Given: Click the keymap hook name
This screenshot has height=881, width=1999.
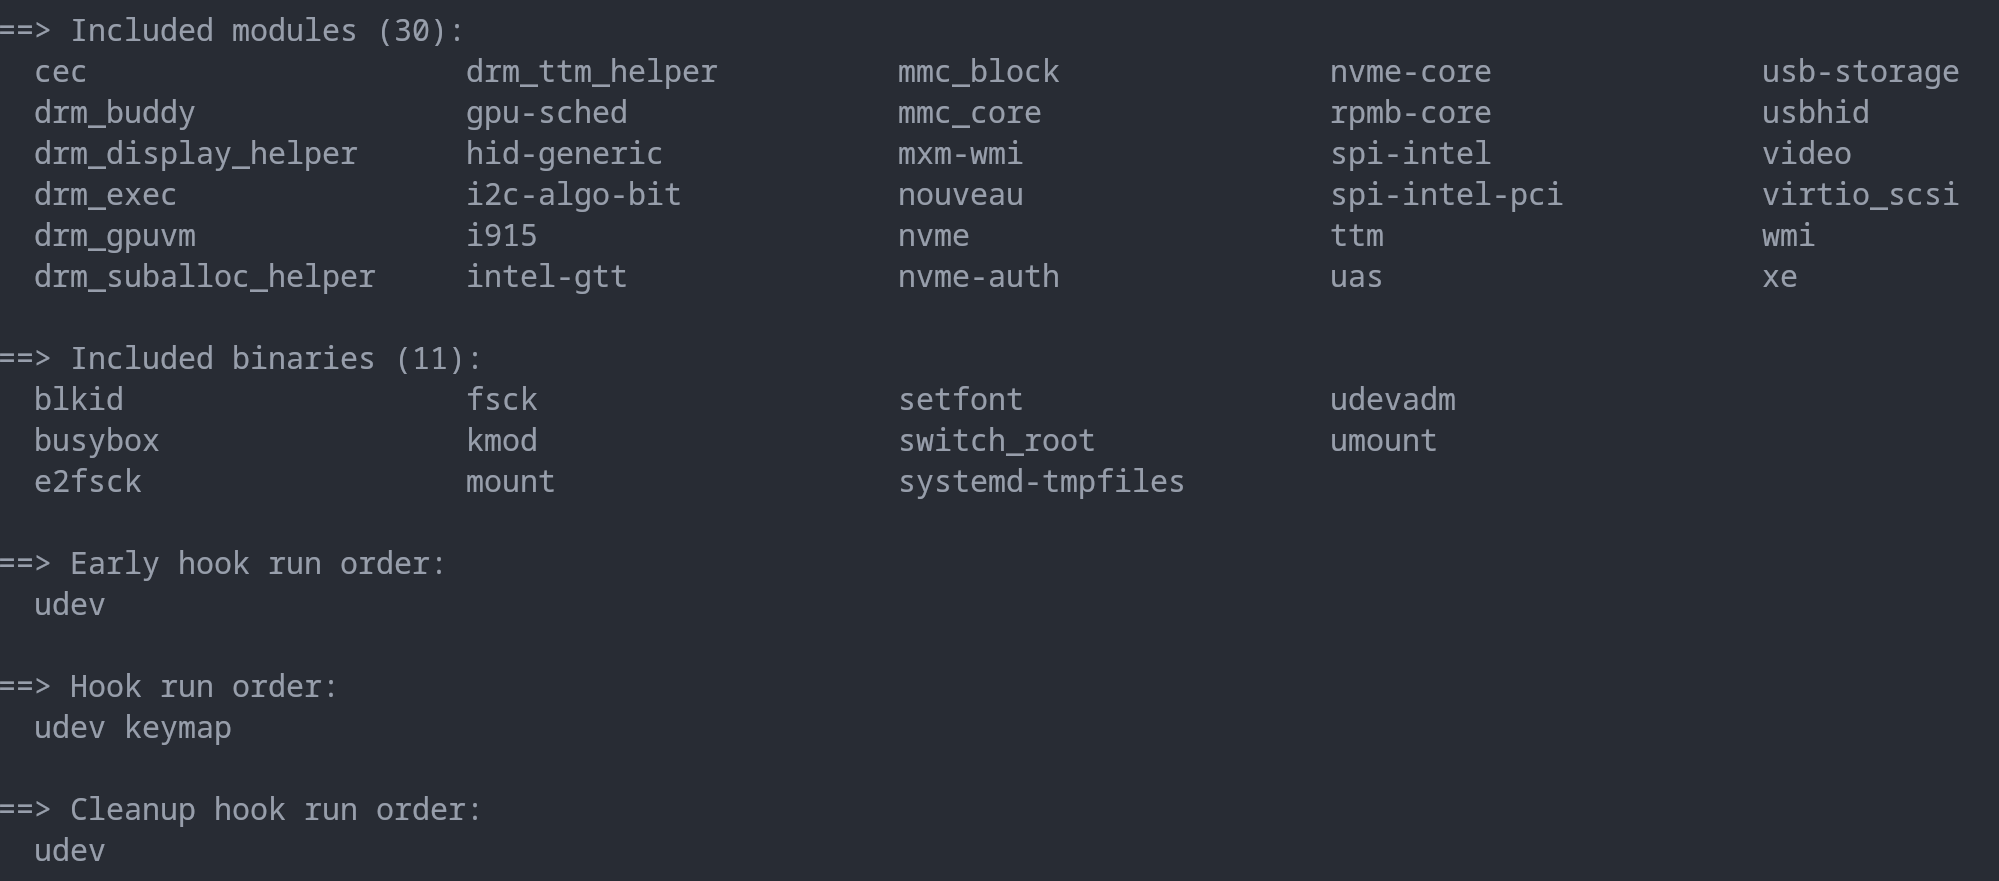Looking at the screenshot, I should pos(177,728).
